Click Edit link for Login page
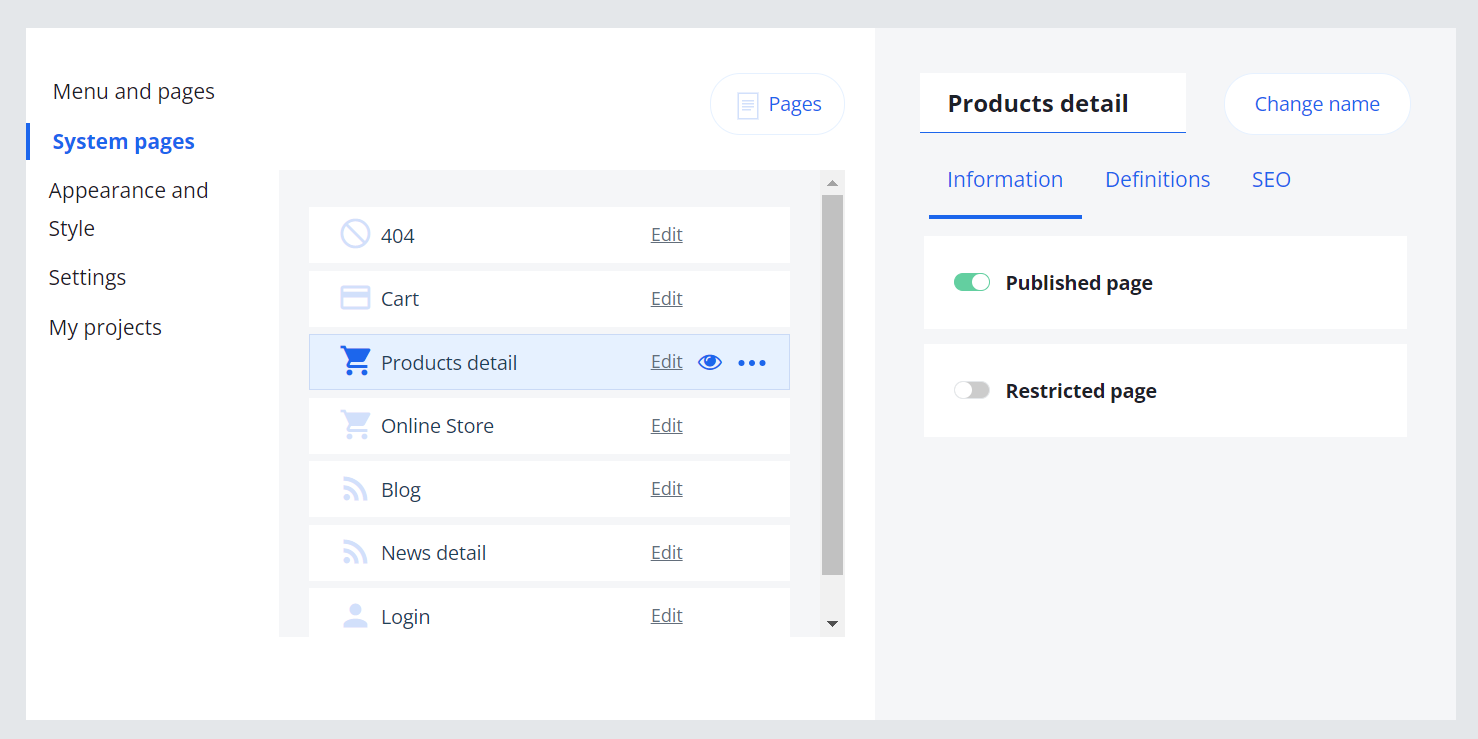This screenshot has width=1478, height=739. [667, 616]
